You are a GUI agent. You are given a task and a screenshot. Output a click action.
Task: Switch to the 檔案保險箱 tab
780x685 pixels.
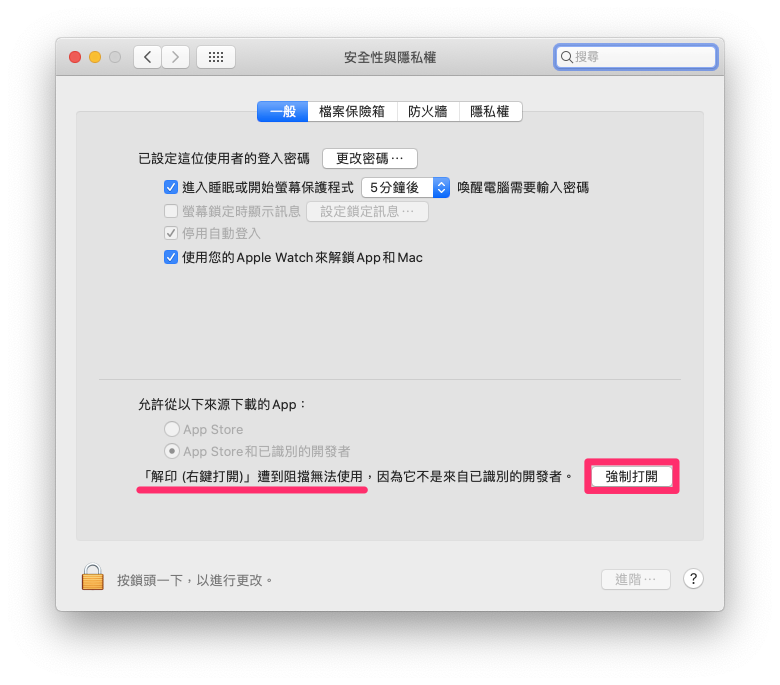(352, 111)
